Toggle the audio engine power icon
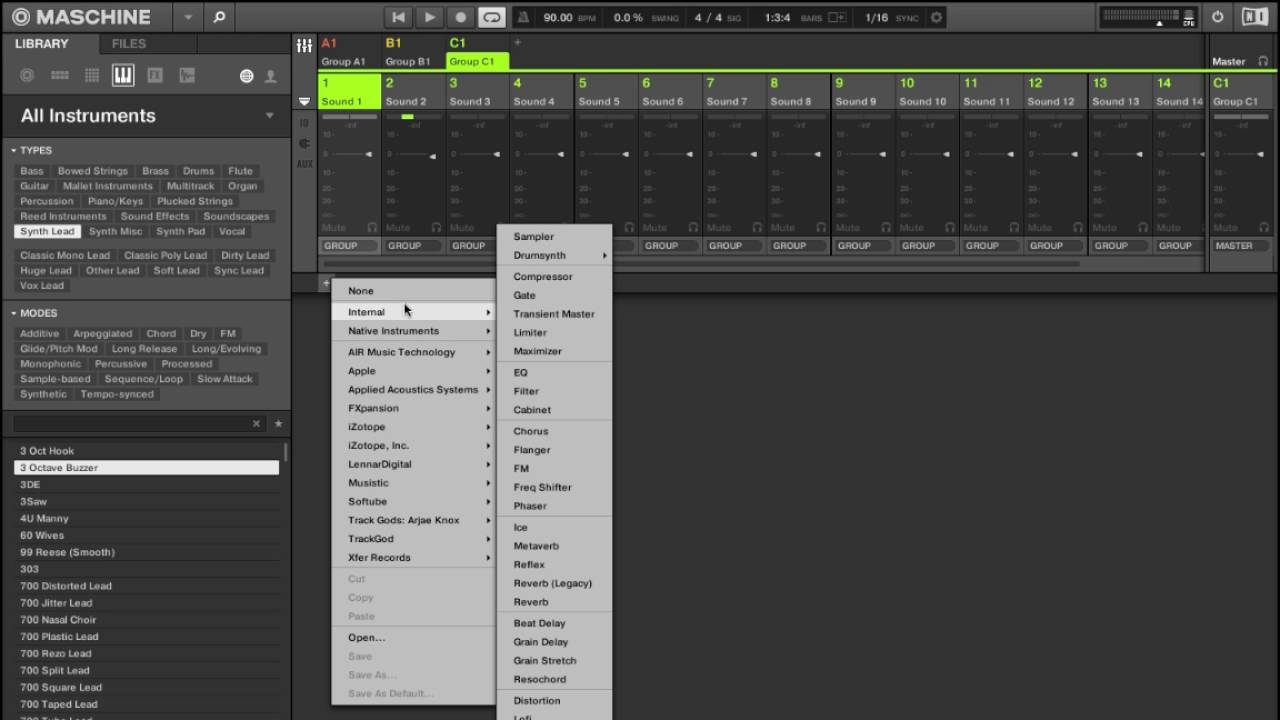Viewport: 1280px width, 720px height. click(x=1217, y=17)
